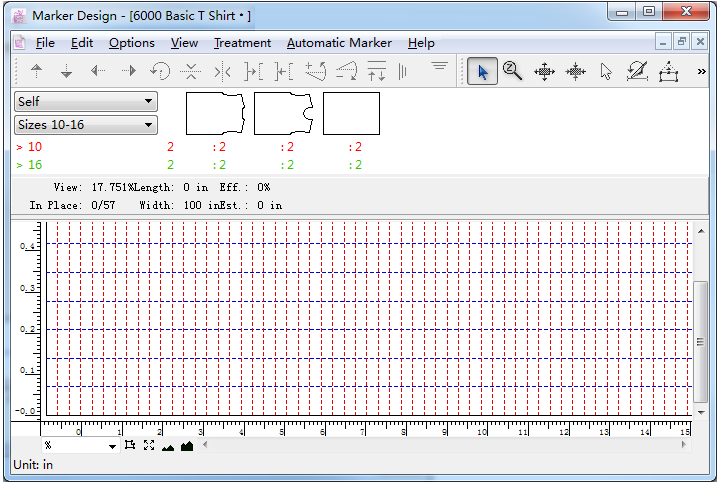Image resolution: width=719 pixels, height=484 pixels.
Task: Open the Automatic Marker menu
Action: click(339, 43)
